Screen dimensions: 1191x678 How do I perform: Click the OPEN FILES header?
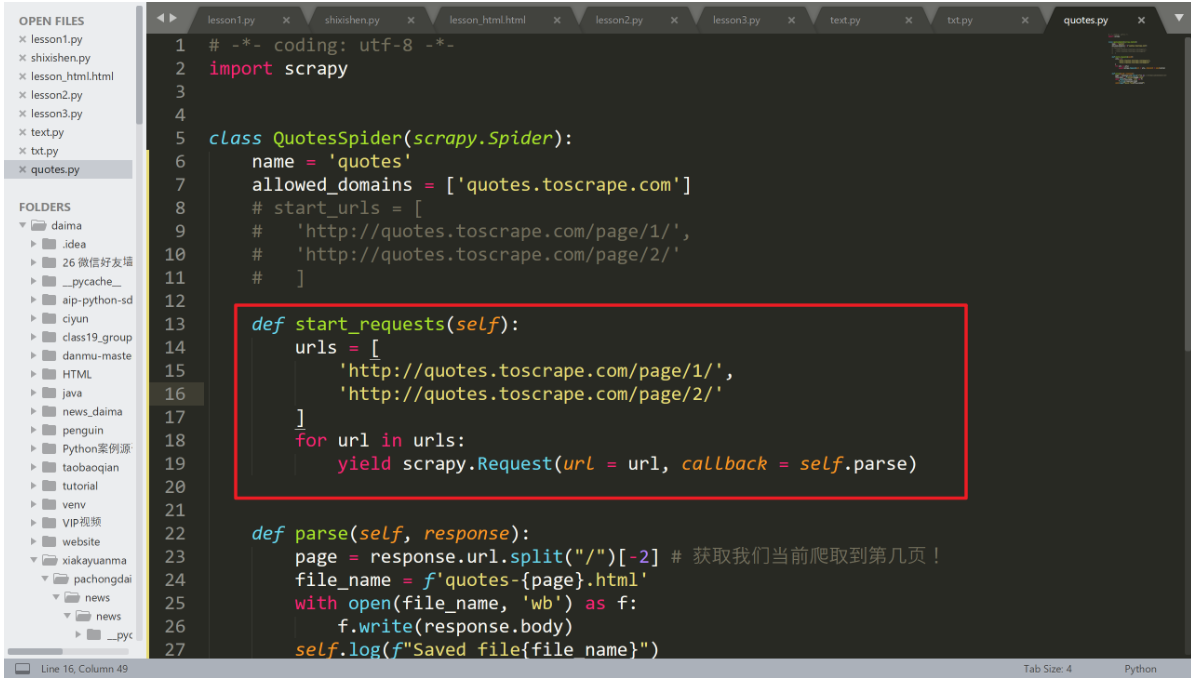[52, 20]
